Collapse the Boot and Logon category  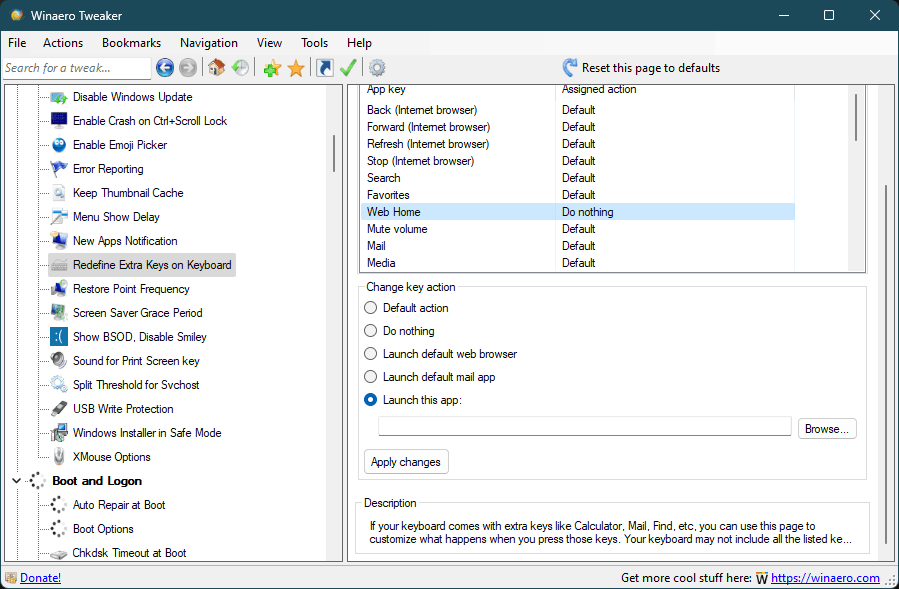pyautogui.click(x=17, y=481)
